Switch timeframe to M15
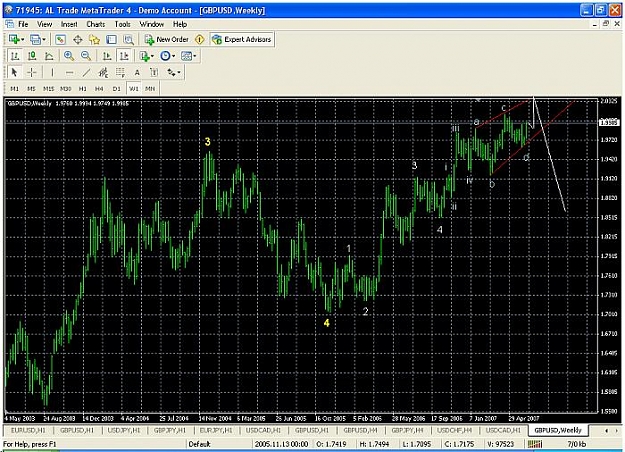 49,88
